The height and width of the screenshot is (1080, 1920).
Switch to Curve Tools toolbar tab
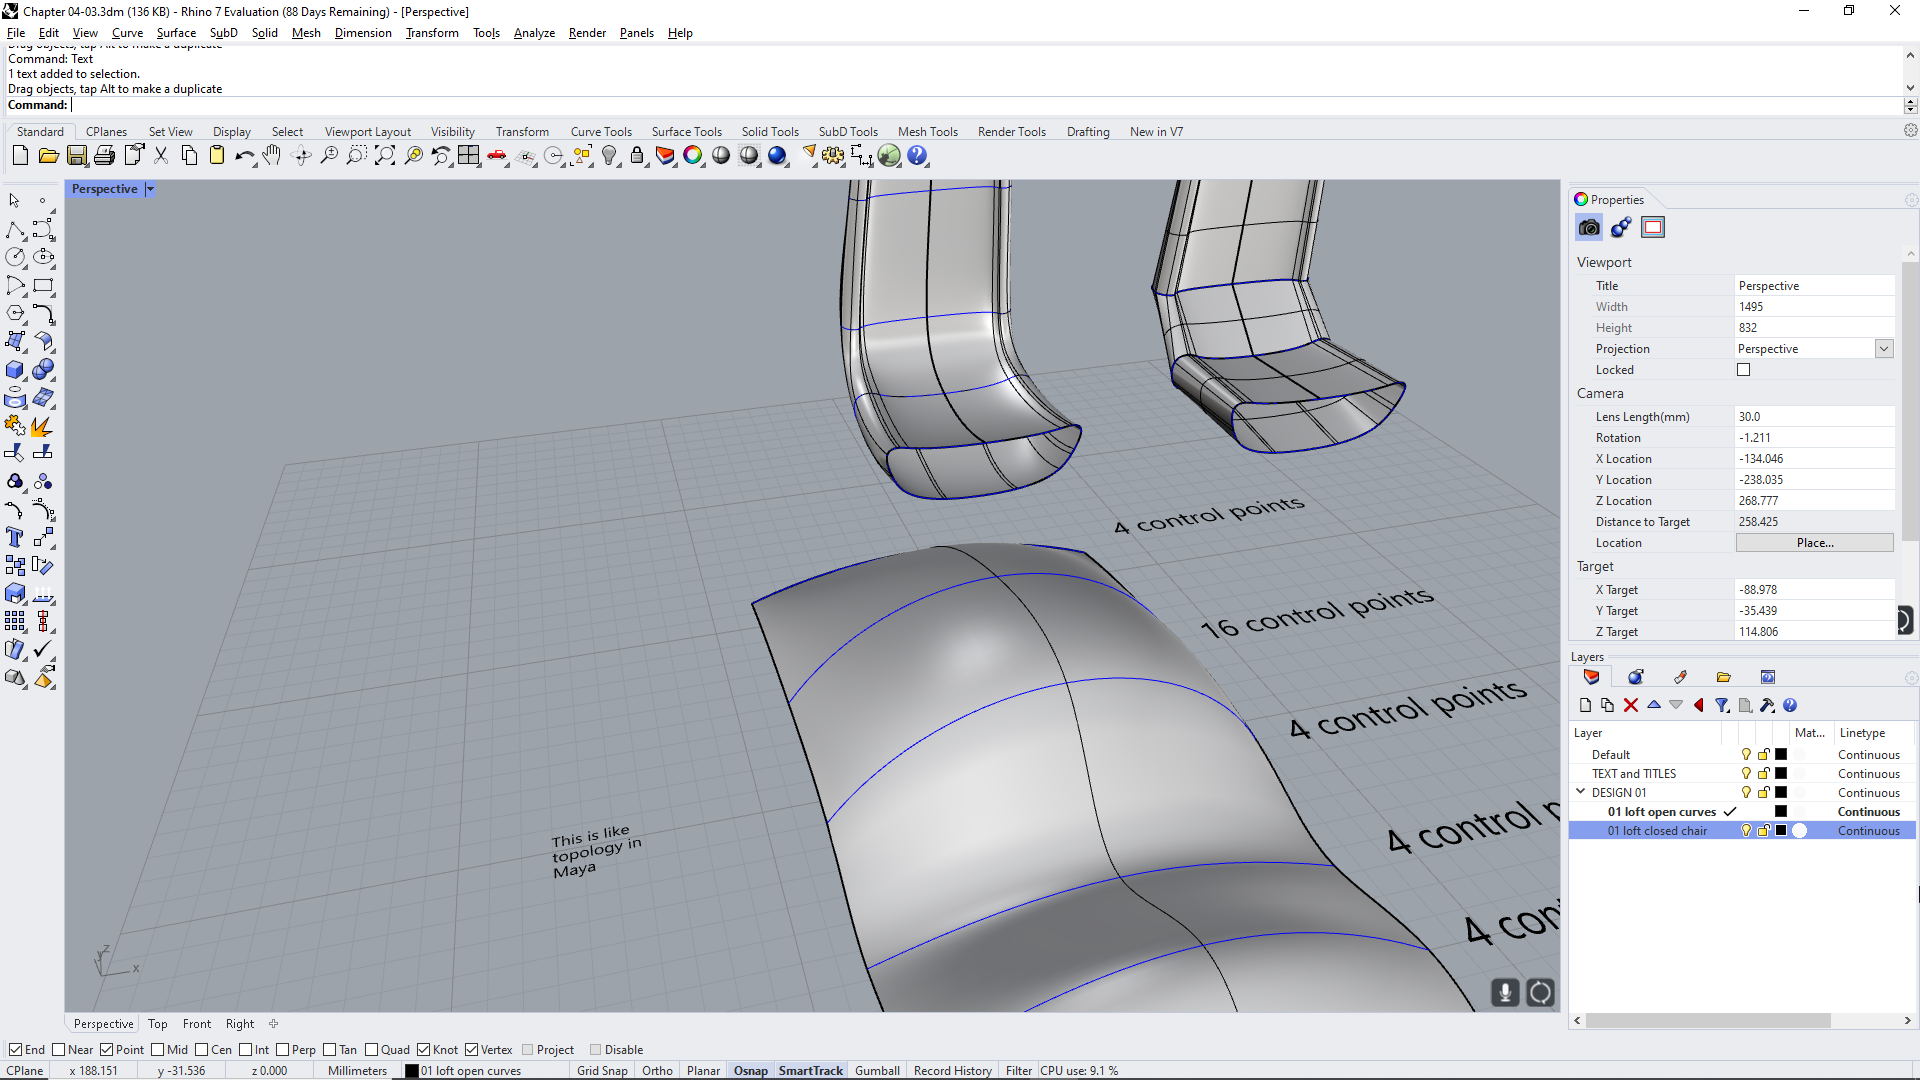601,132
